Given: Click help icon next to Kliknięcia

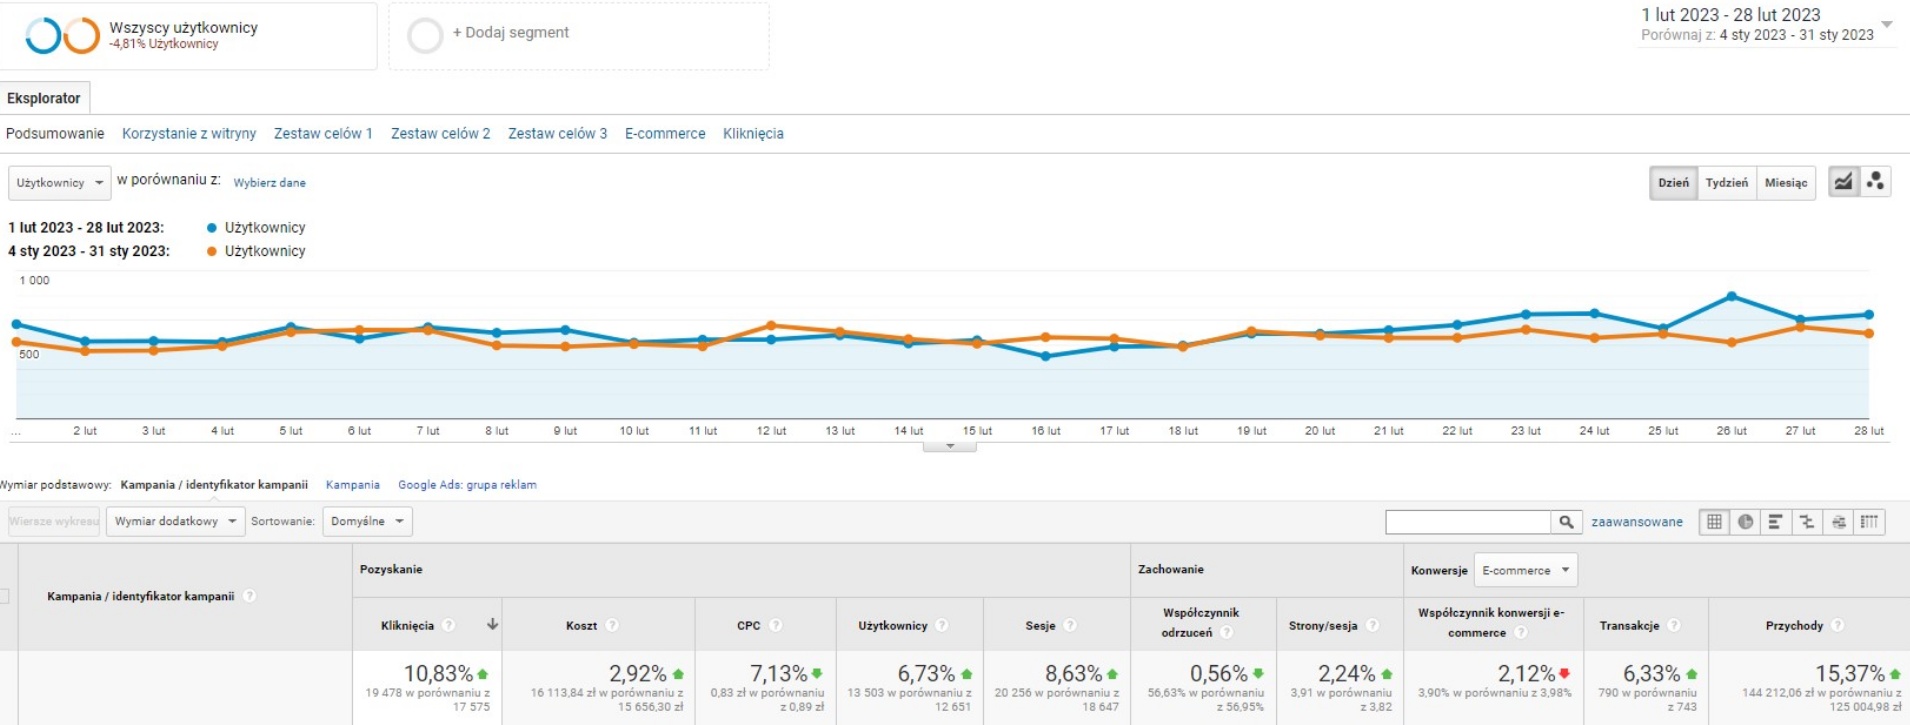Looking at the screenshot, I should click(449, 625).
